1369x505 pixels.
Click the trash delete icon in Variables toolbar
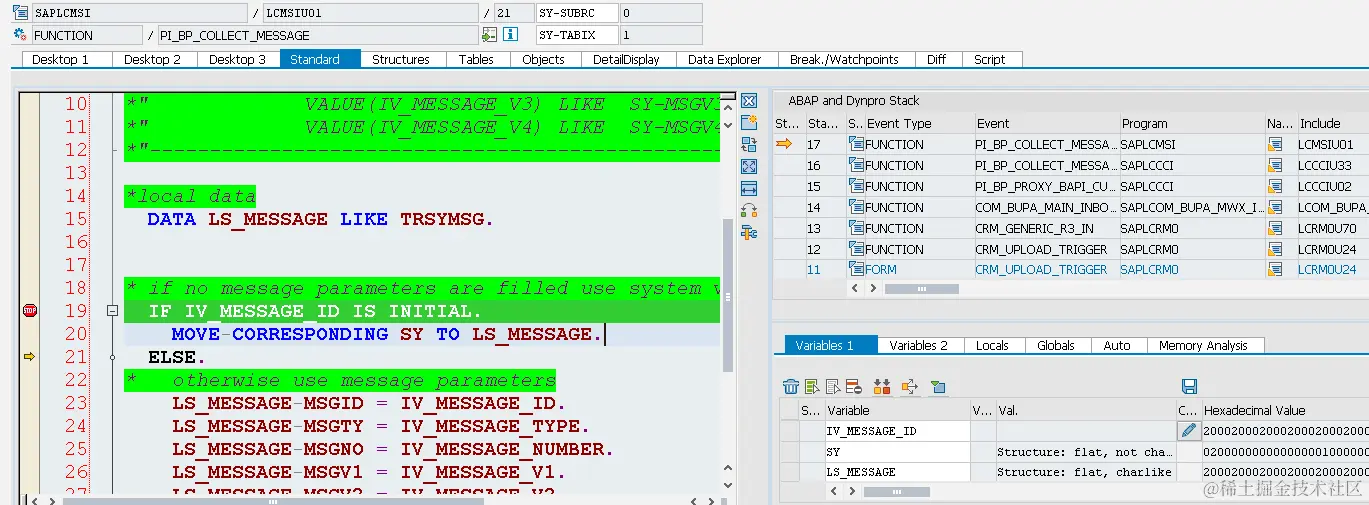click(791, 387)
